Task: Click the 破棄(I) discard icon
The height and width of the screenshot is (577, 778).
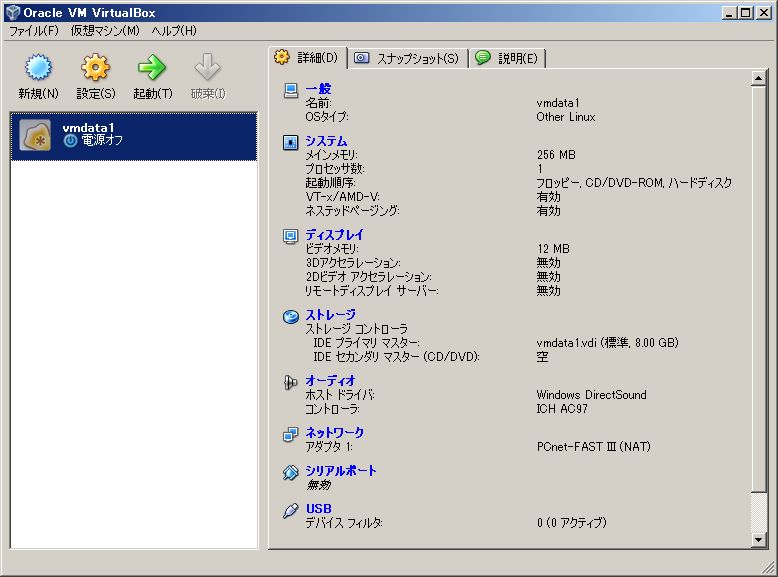Action: pos(207,67)
